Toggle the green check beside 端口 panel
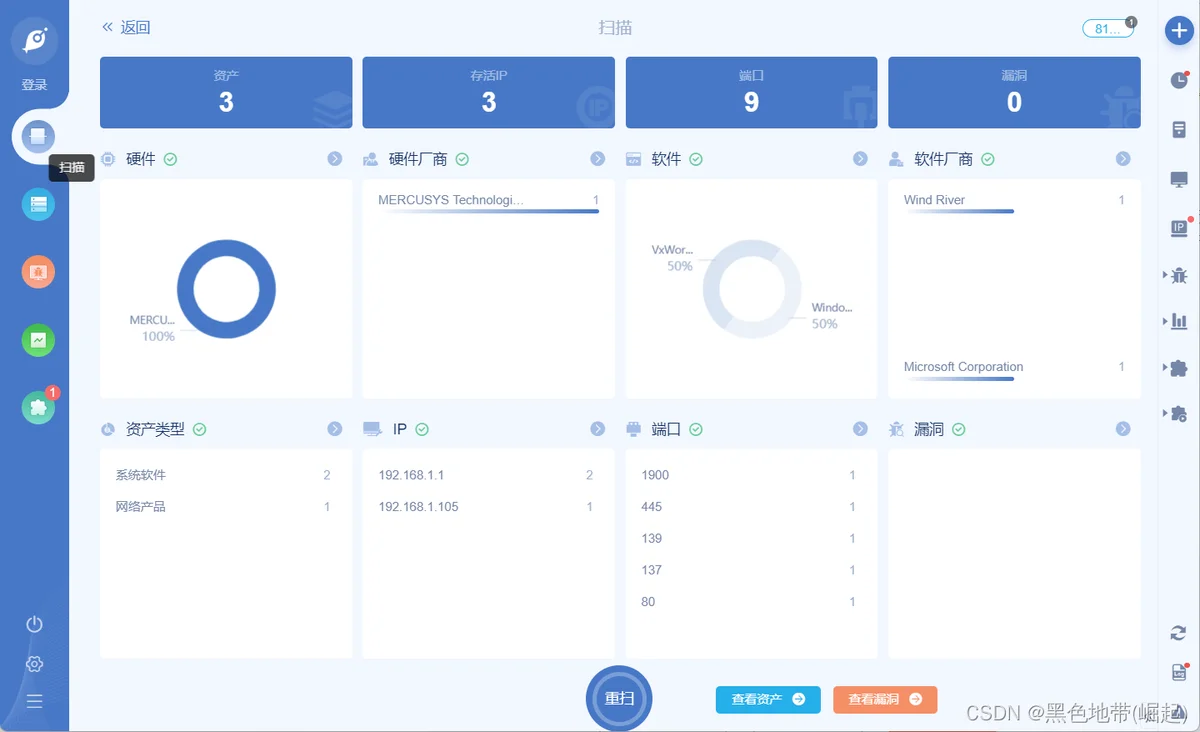 [x=696, y=429]
